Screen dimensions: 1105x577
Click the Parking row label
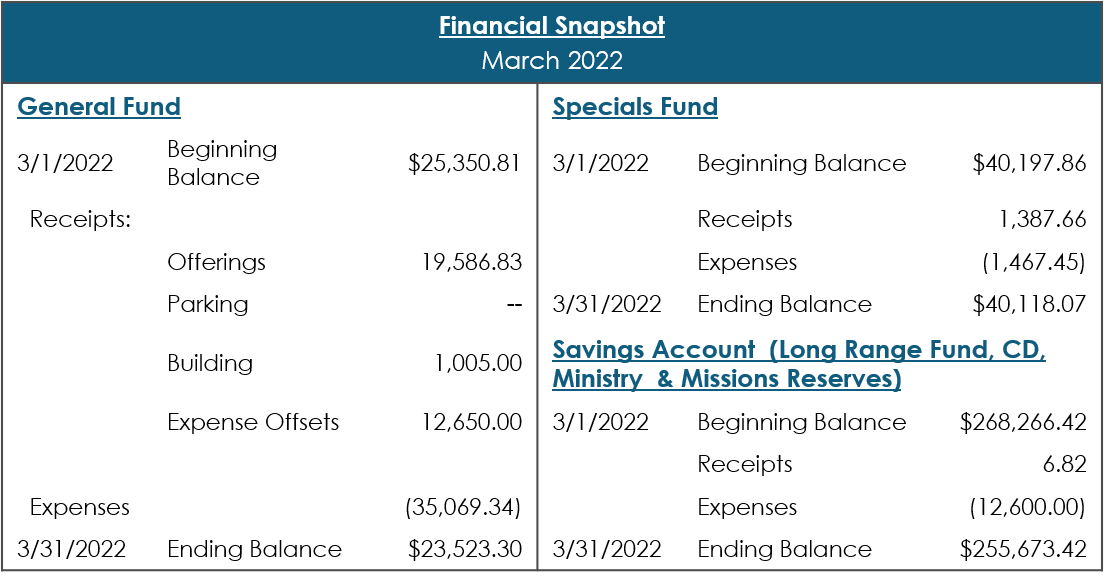207,304
